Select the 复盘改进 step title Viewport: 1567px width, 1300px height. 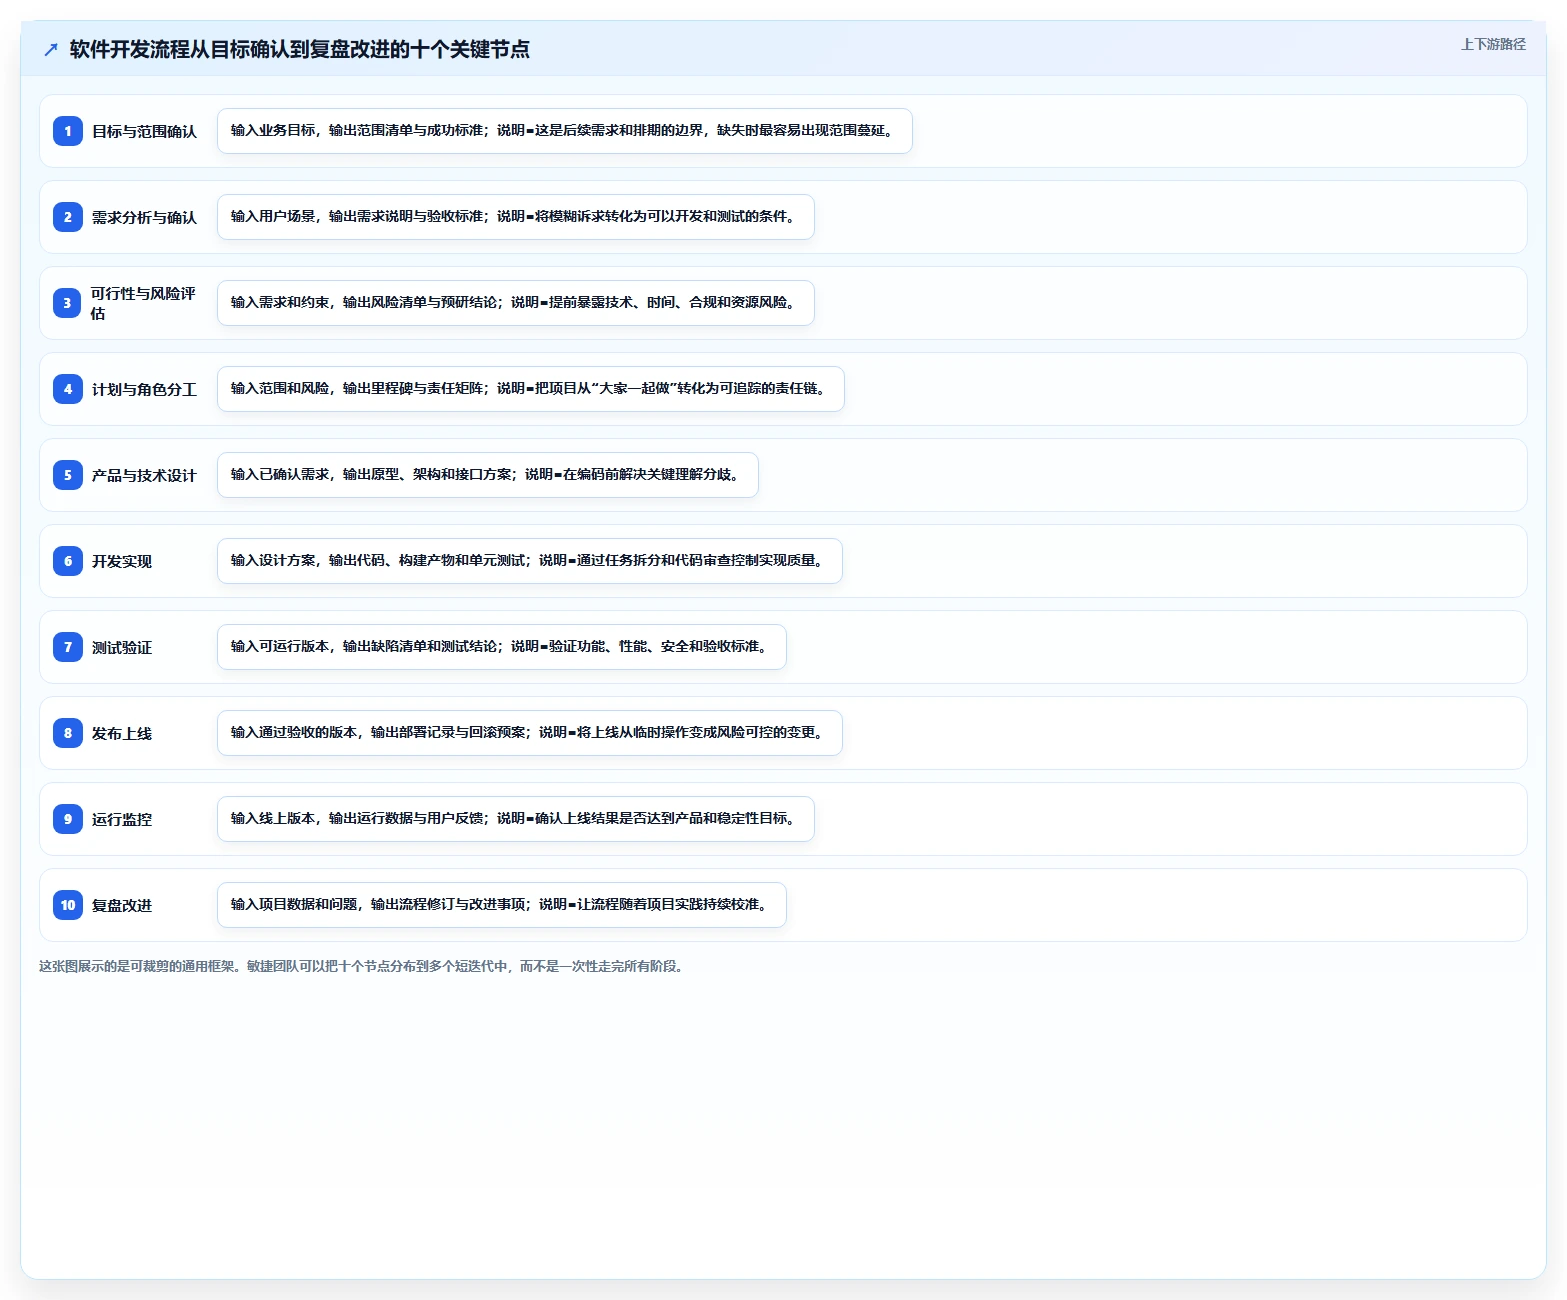122,905
